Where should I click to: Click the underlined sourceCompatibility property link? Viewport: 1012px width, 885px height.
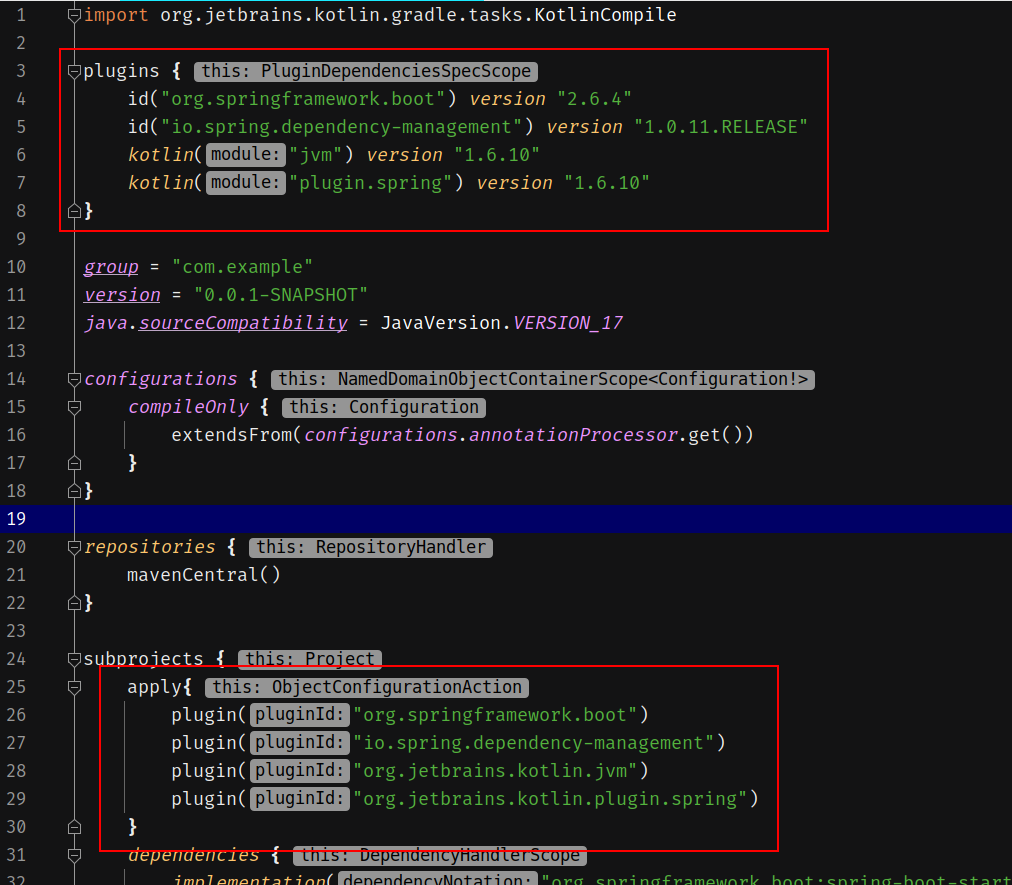tap(240, 322)
